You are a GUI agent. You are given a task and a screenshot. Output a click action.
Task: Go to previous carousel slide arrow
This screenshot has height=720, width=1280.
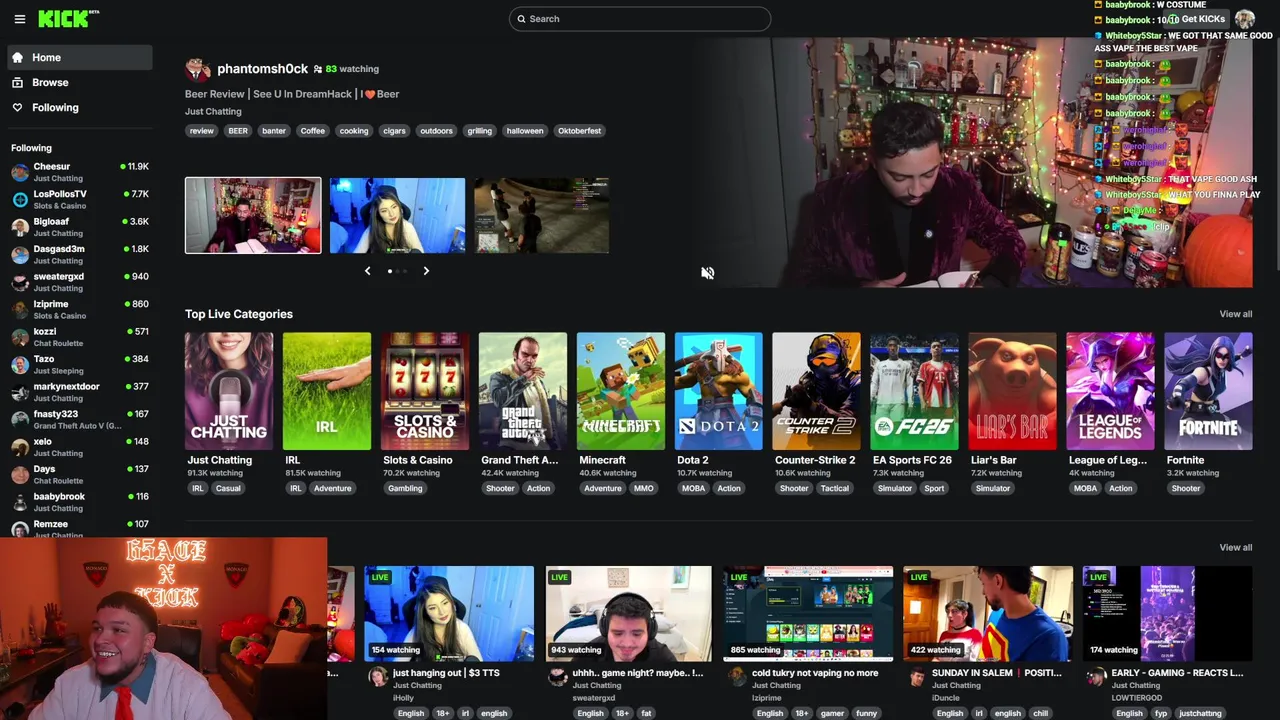coord(367,271)
